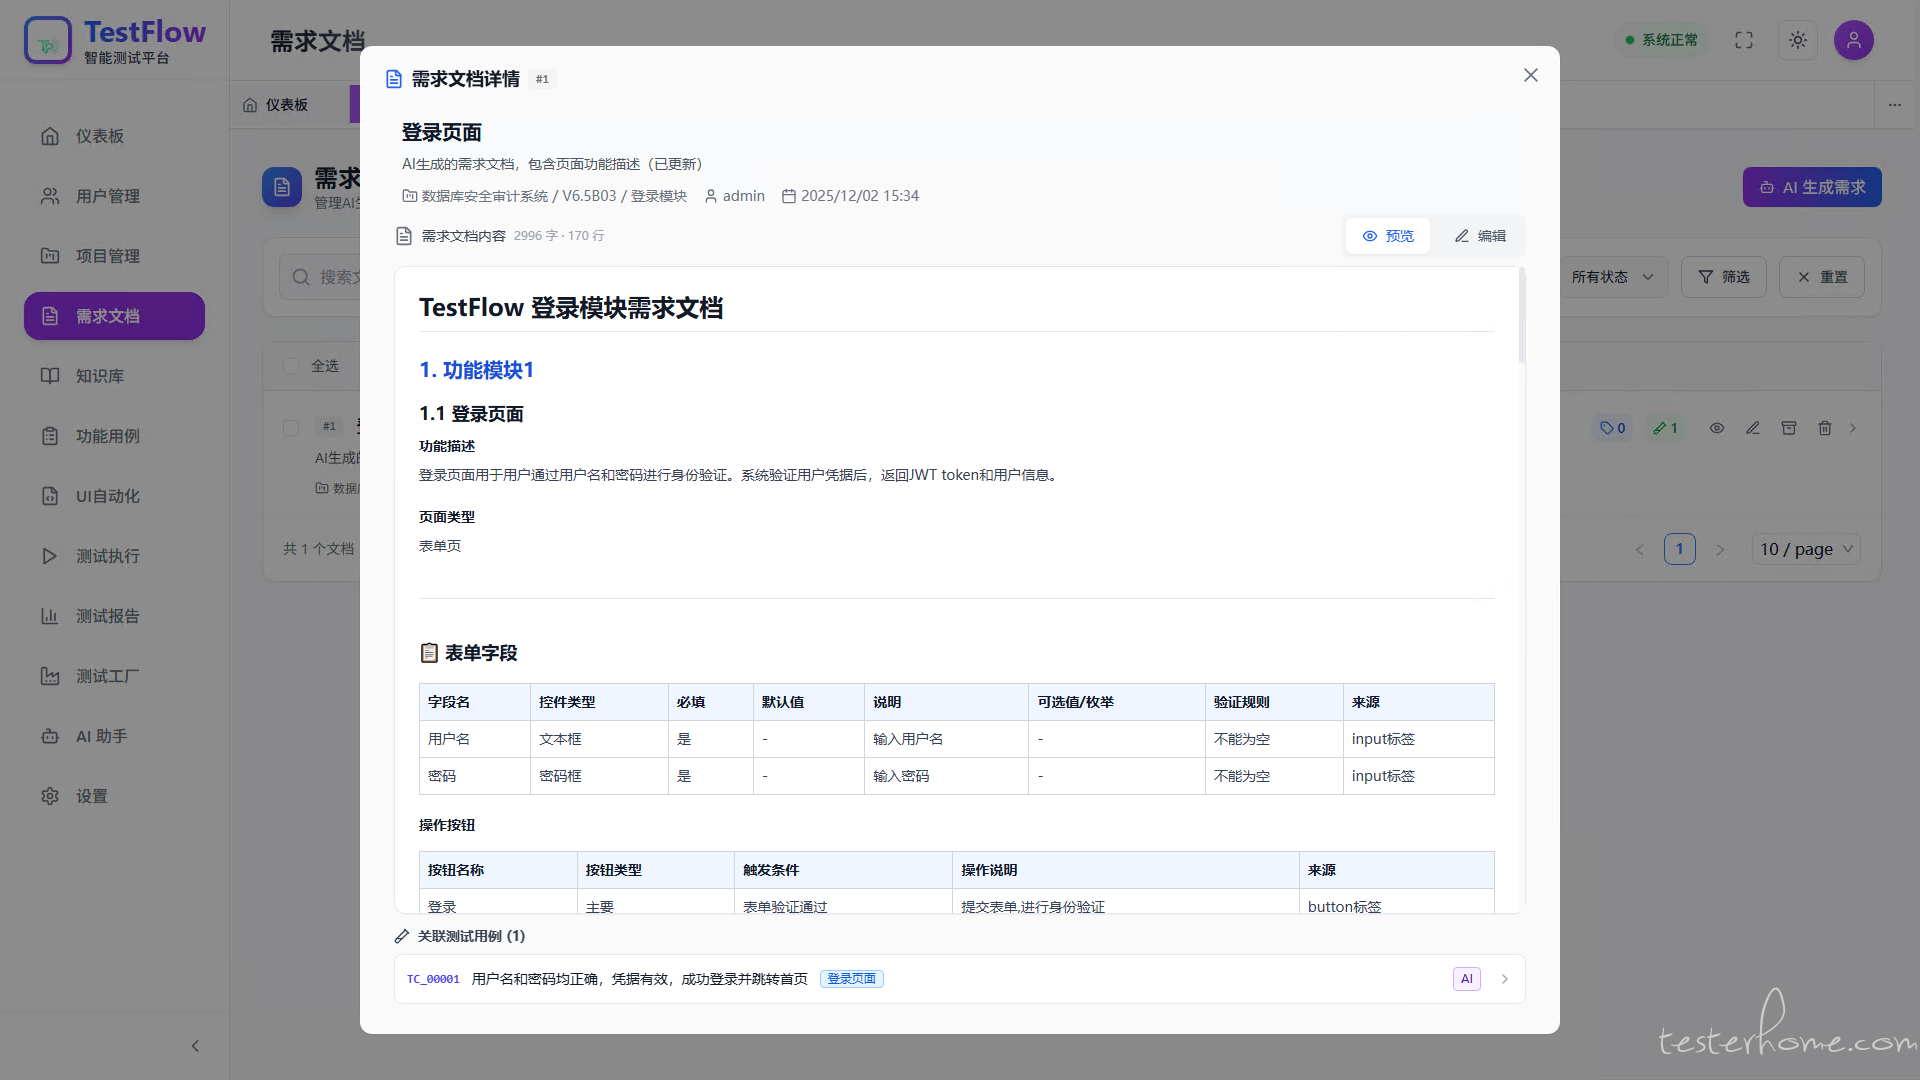Tick the checkbox for document #1
The height and width of the screenshot is (1080, 1920).
click(291, 428)
